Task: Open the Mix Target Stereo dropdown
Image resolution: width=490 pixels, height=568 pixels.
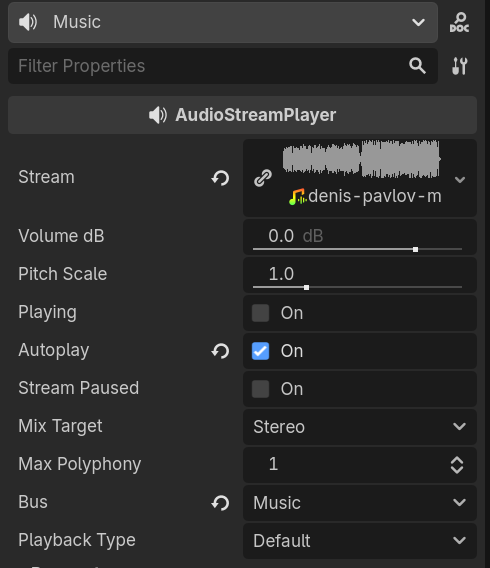Action: [360, 427]
